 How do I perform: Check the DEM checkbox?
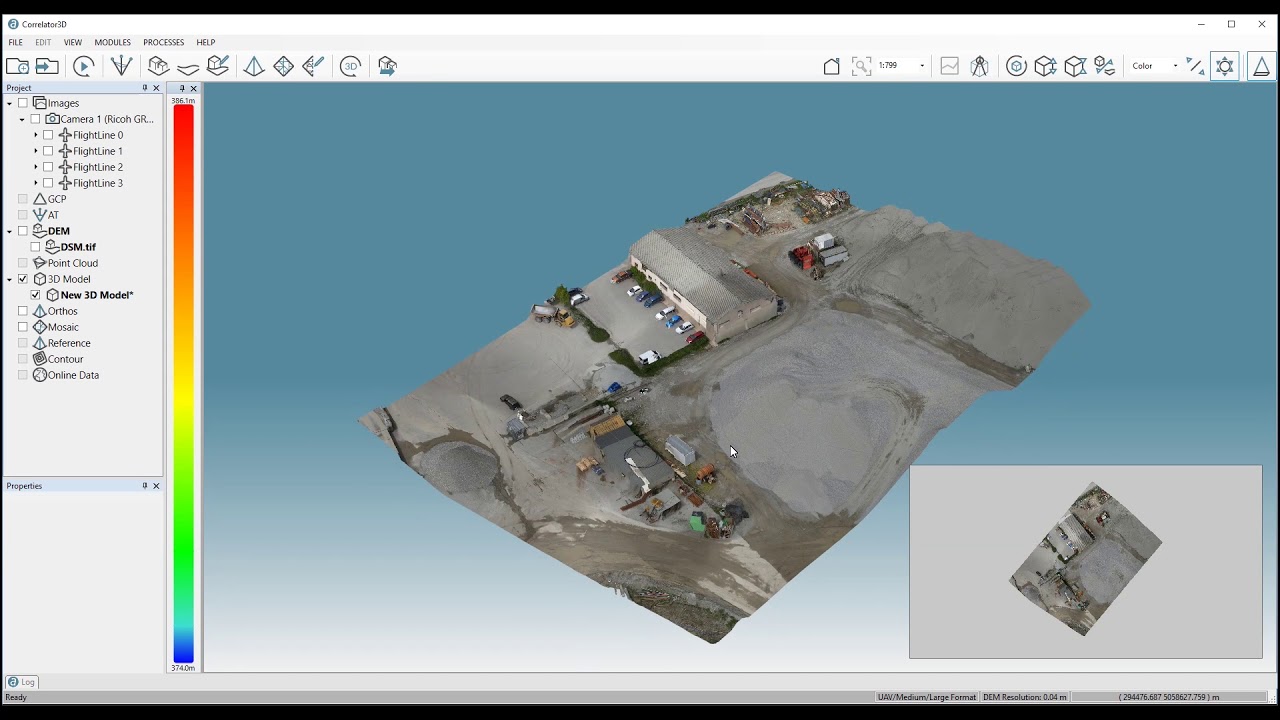click(x=23, y=231)
